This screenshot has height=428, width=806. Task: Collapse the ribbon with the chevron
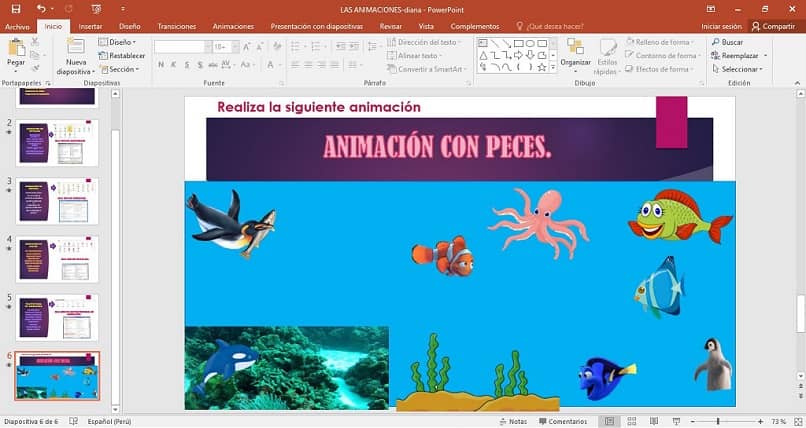[x=797, y=83]
